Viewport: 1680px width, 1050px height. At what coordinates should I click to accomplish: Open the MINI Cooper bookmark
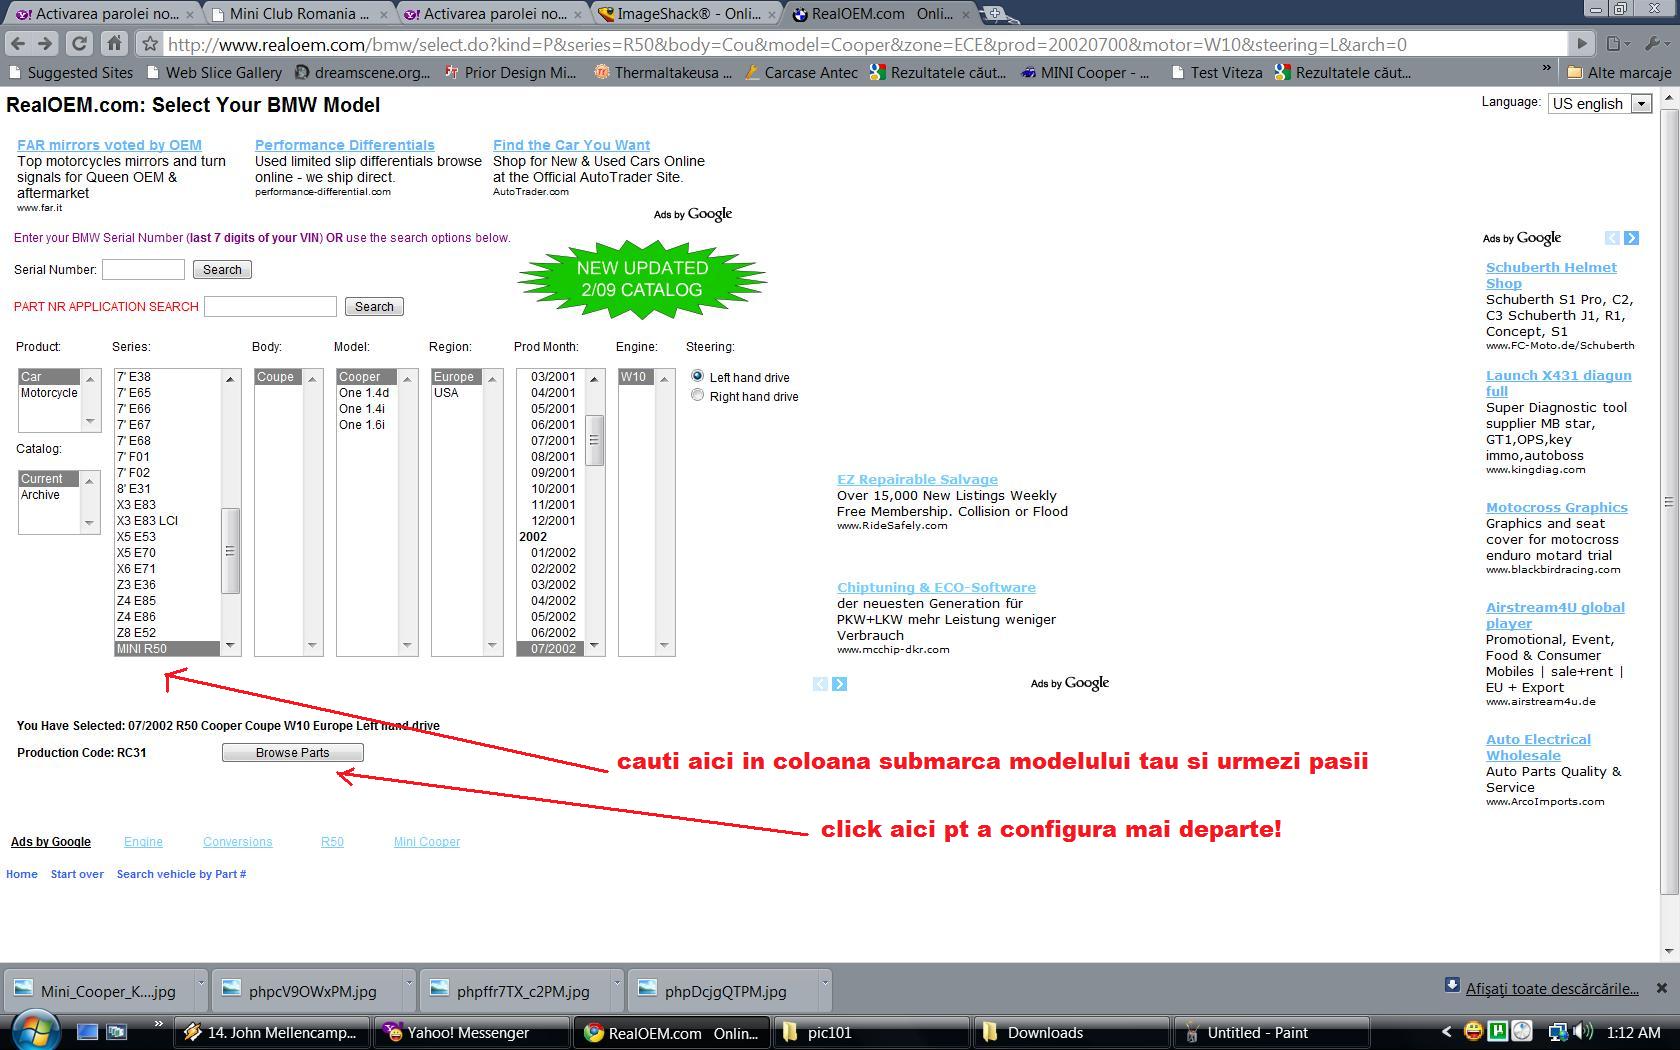pos(1085,72)
